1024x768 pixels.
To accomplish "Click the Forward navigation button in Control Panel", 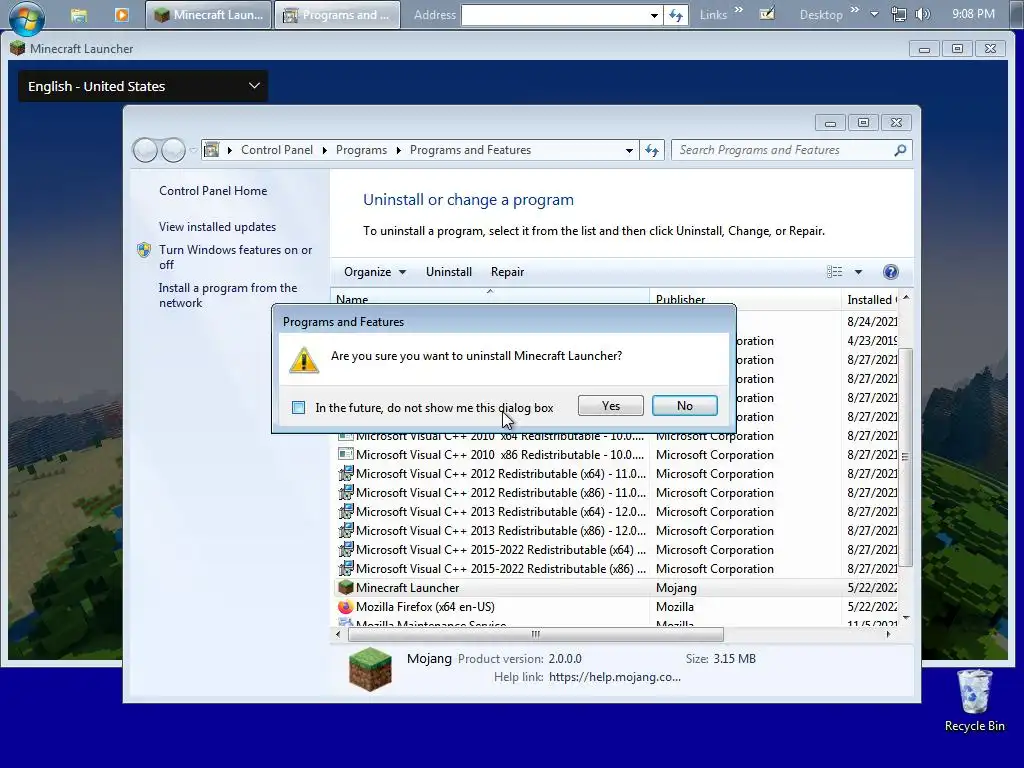I will (173, 150).
